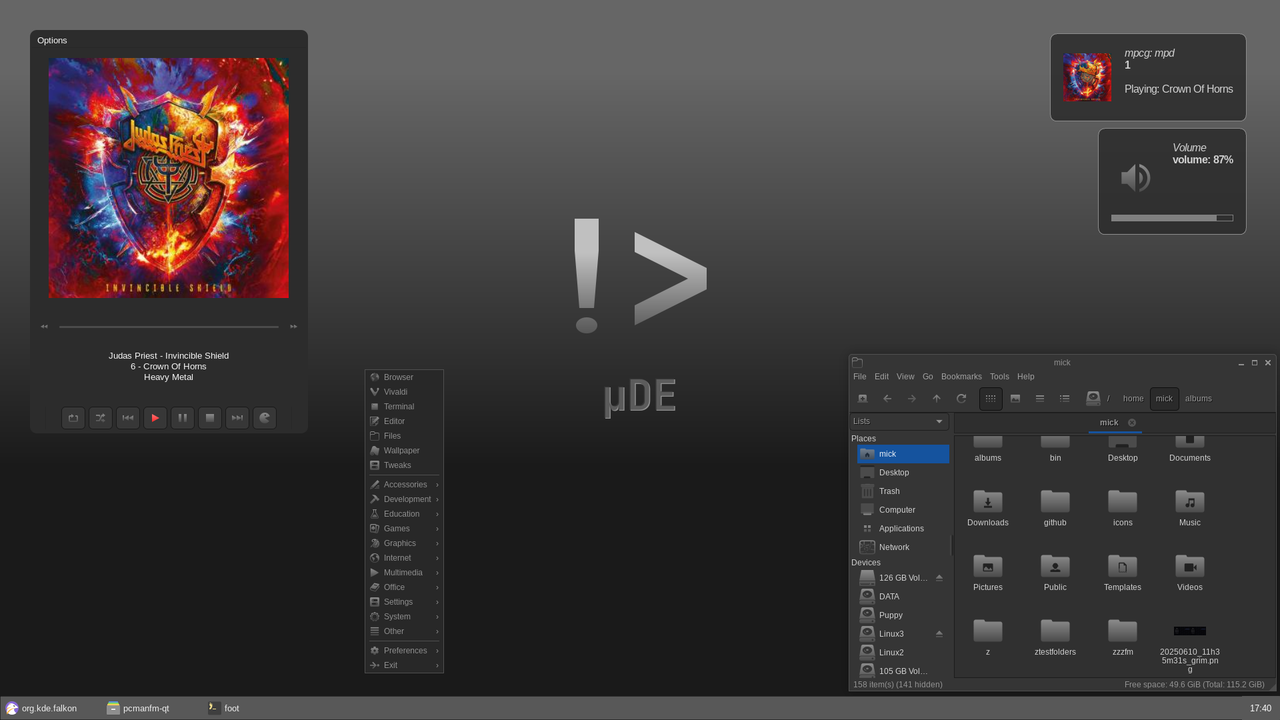The width and height of the screenshot is (1280, 720).
Task: Click mick button in the path bar
Action: coord(1164,398)
